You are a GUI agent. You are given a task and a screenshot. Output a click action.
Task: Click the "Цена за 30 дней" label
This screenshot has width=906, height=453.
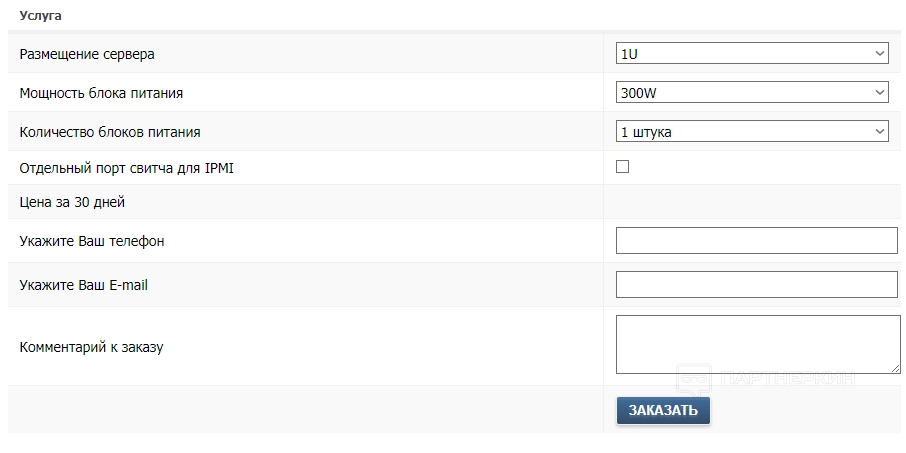pos(72,202)
